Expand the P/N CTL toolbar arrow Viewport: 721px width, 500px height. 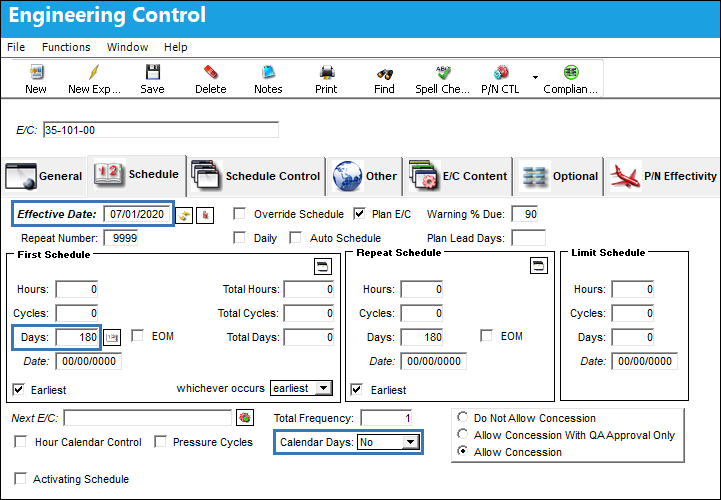(x=535, y=77)
